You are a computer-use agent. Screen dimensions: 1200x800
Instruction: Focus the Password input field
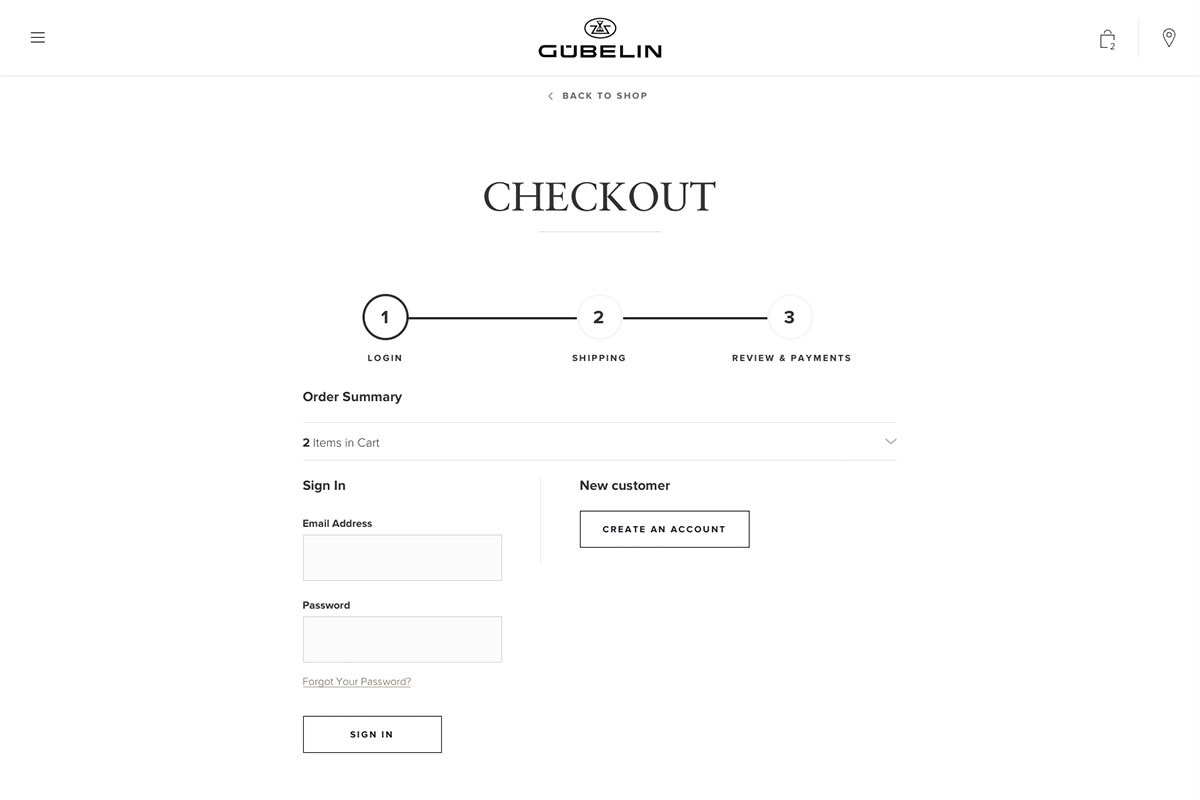402,639
